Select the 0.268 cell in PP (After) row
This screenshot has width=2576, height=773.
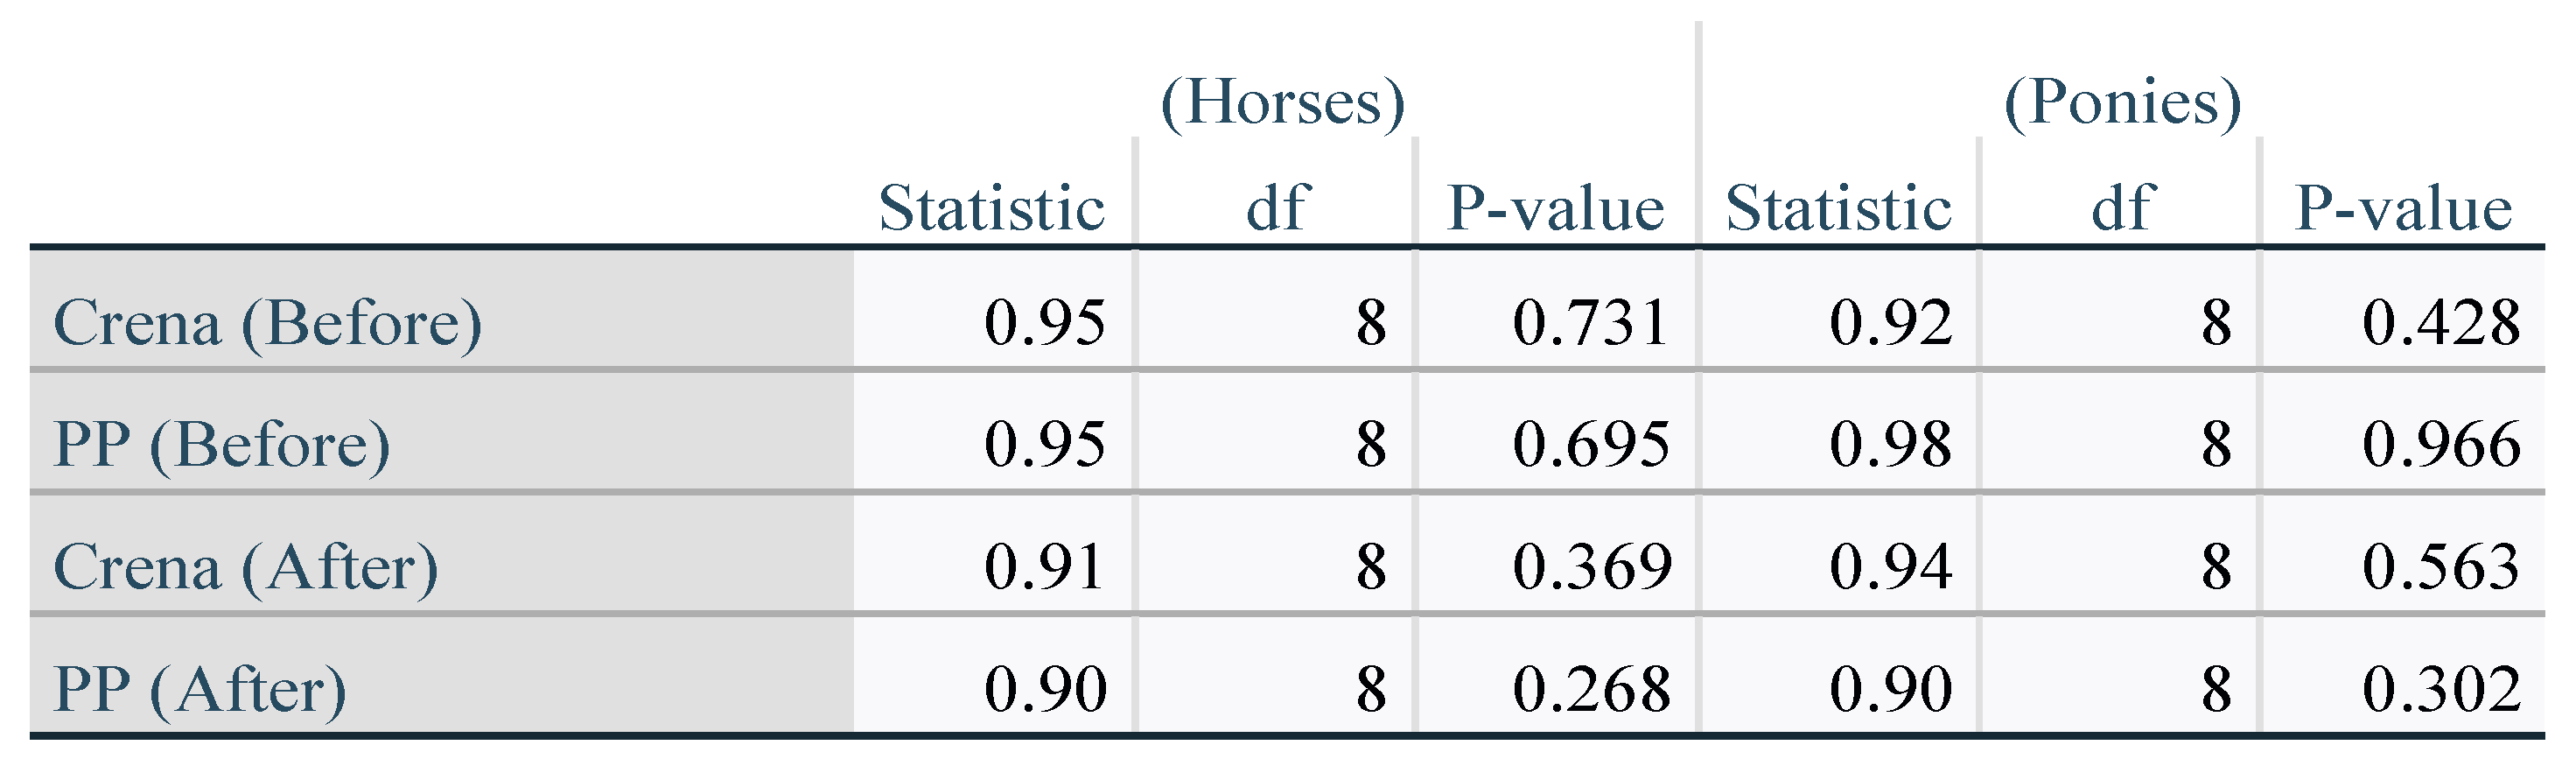coord(1591,690)
